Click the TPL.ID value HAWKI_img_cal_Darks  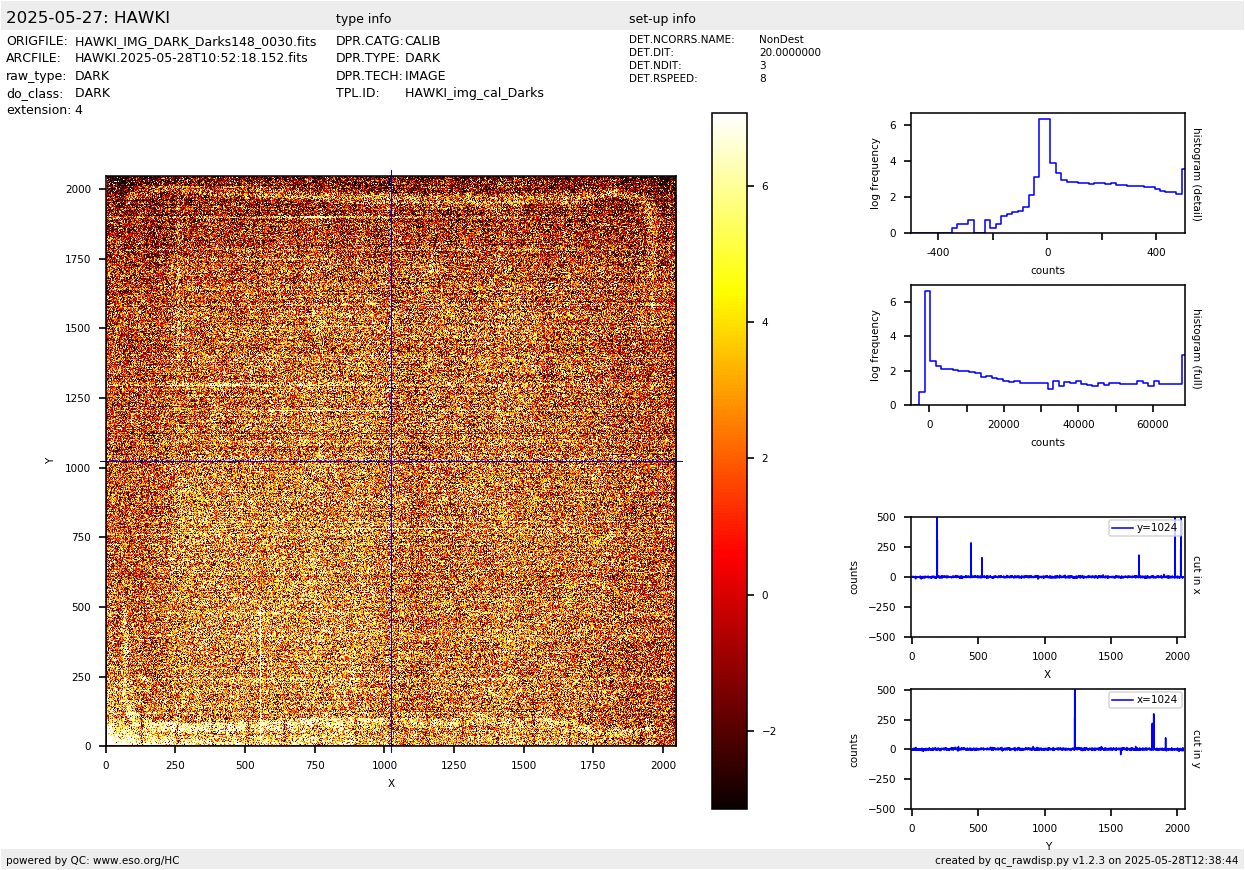click(474, 93)
